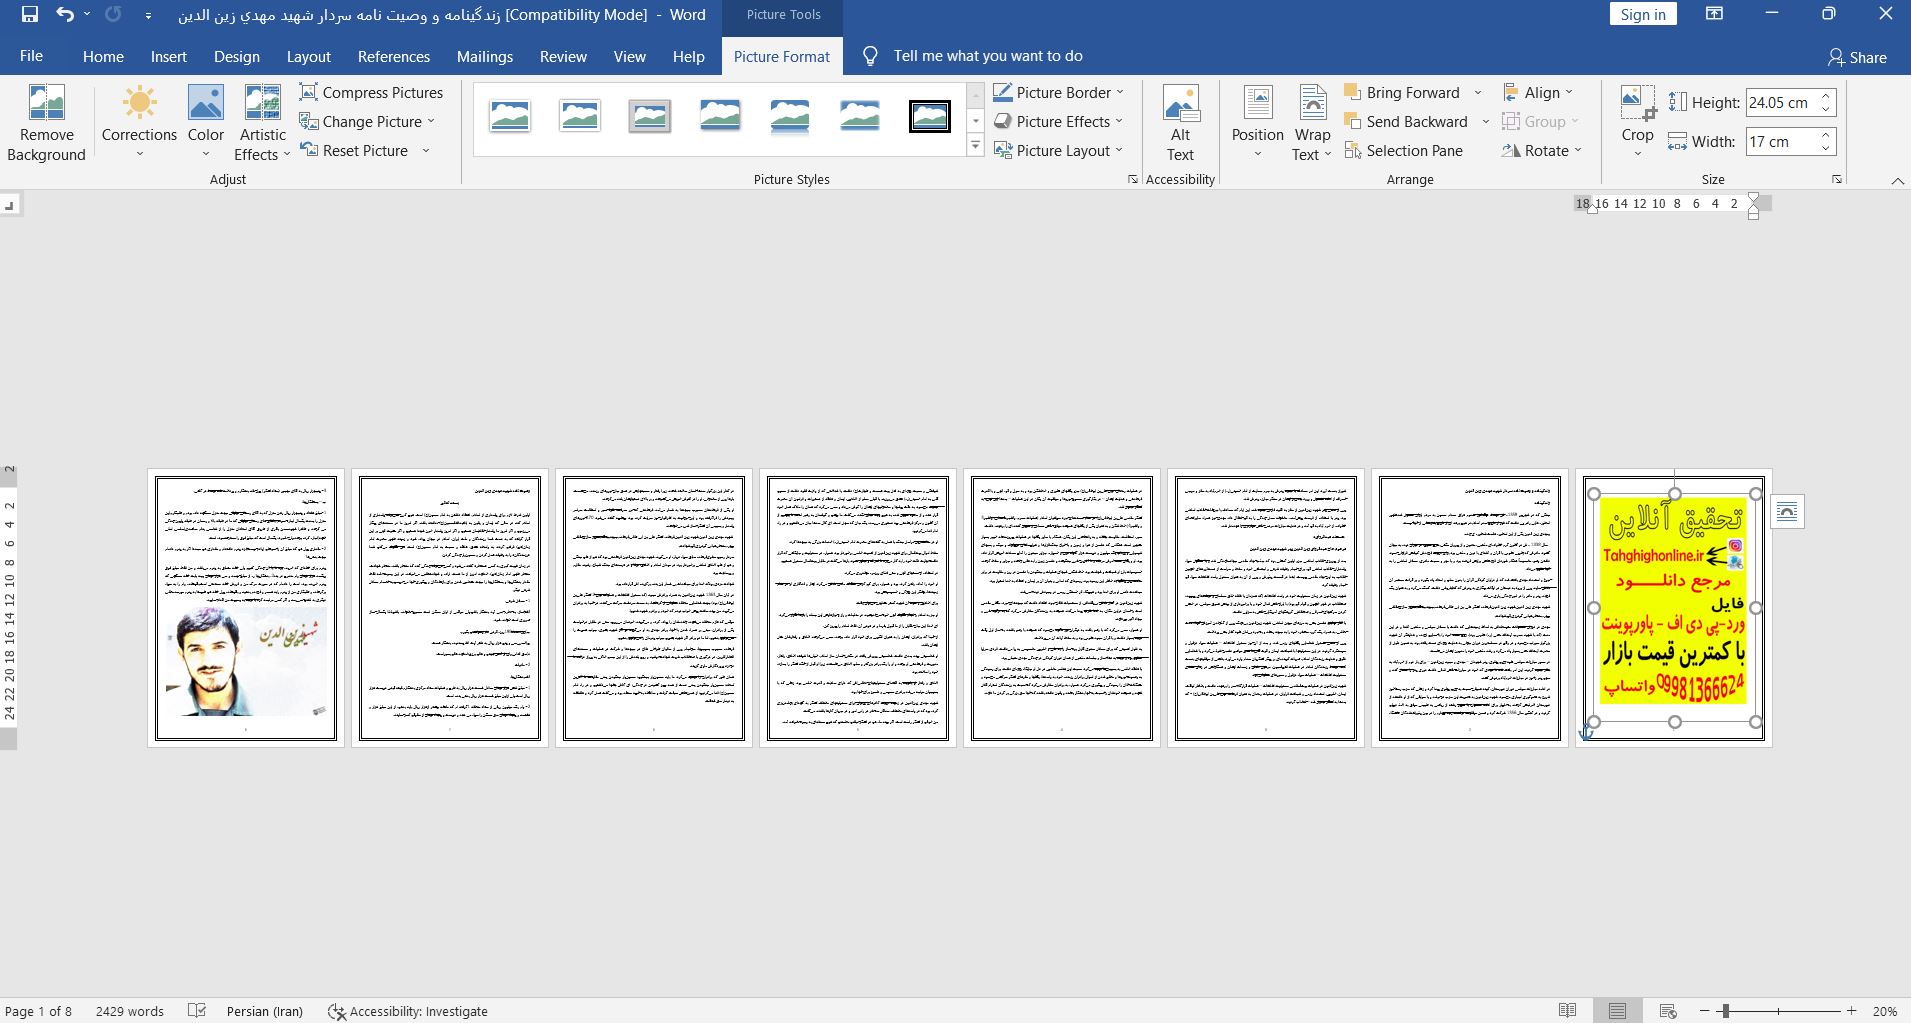The image size is (1911, 1023).
Task: Expand Reset Picture dropdown arrow
Action: [425, 150]
